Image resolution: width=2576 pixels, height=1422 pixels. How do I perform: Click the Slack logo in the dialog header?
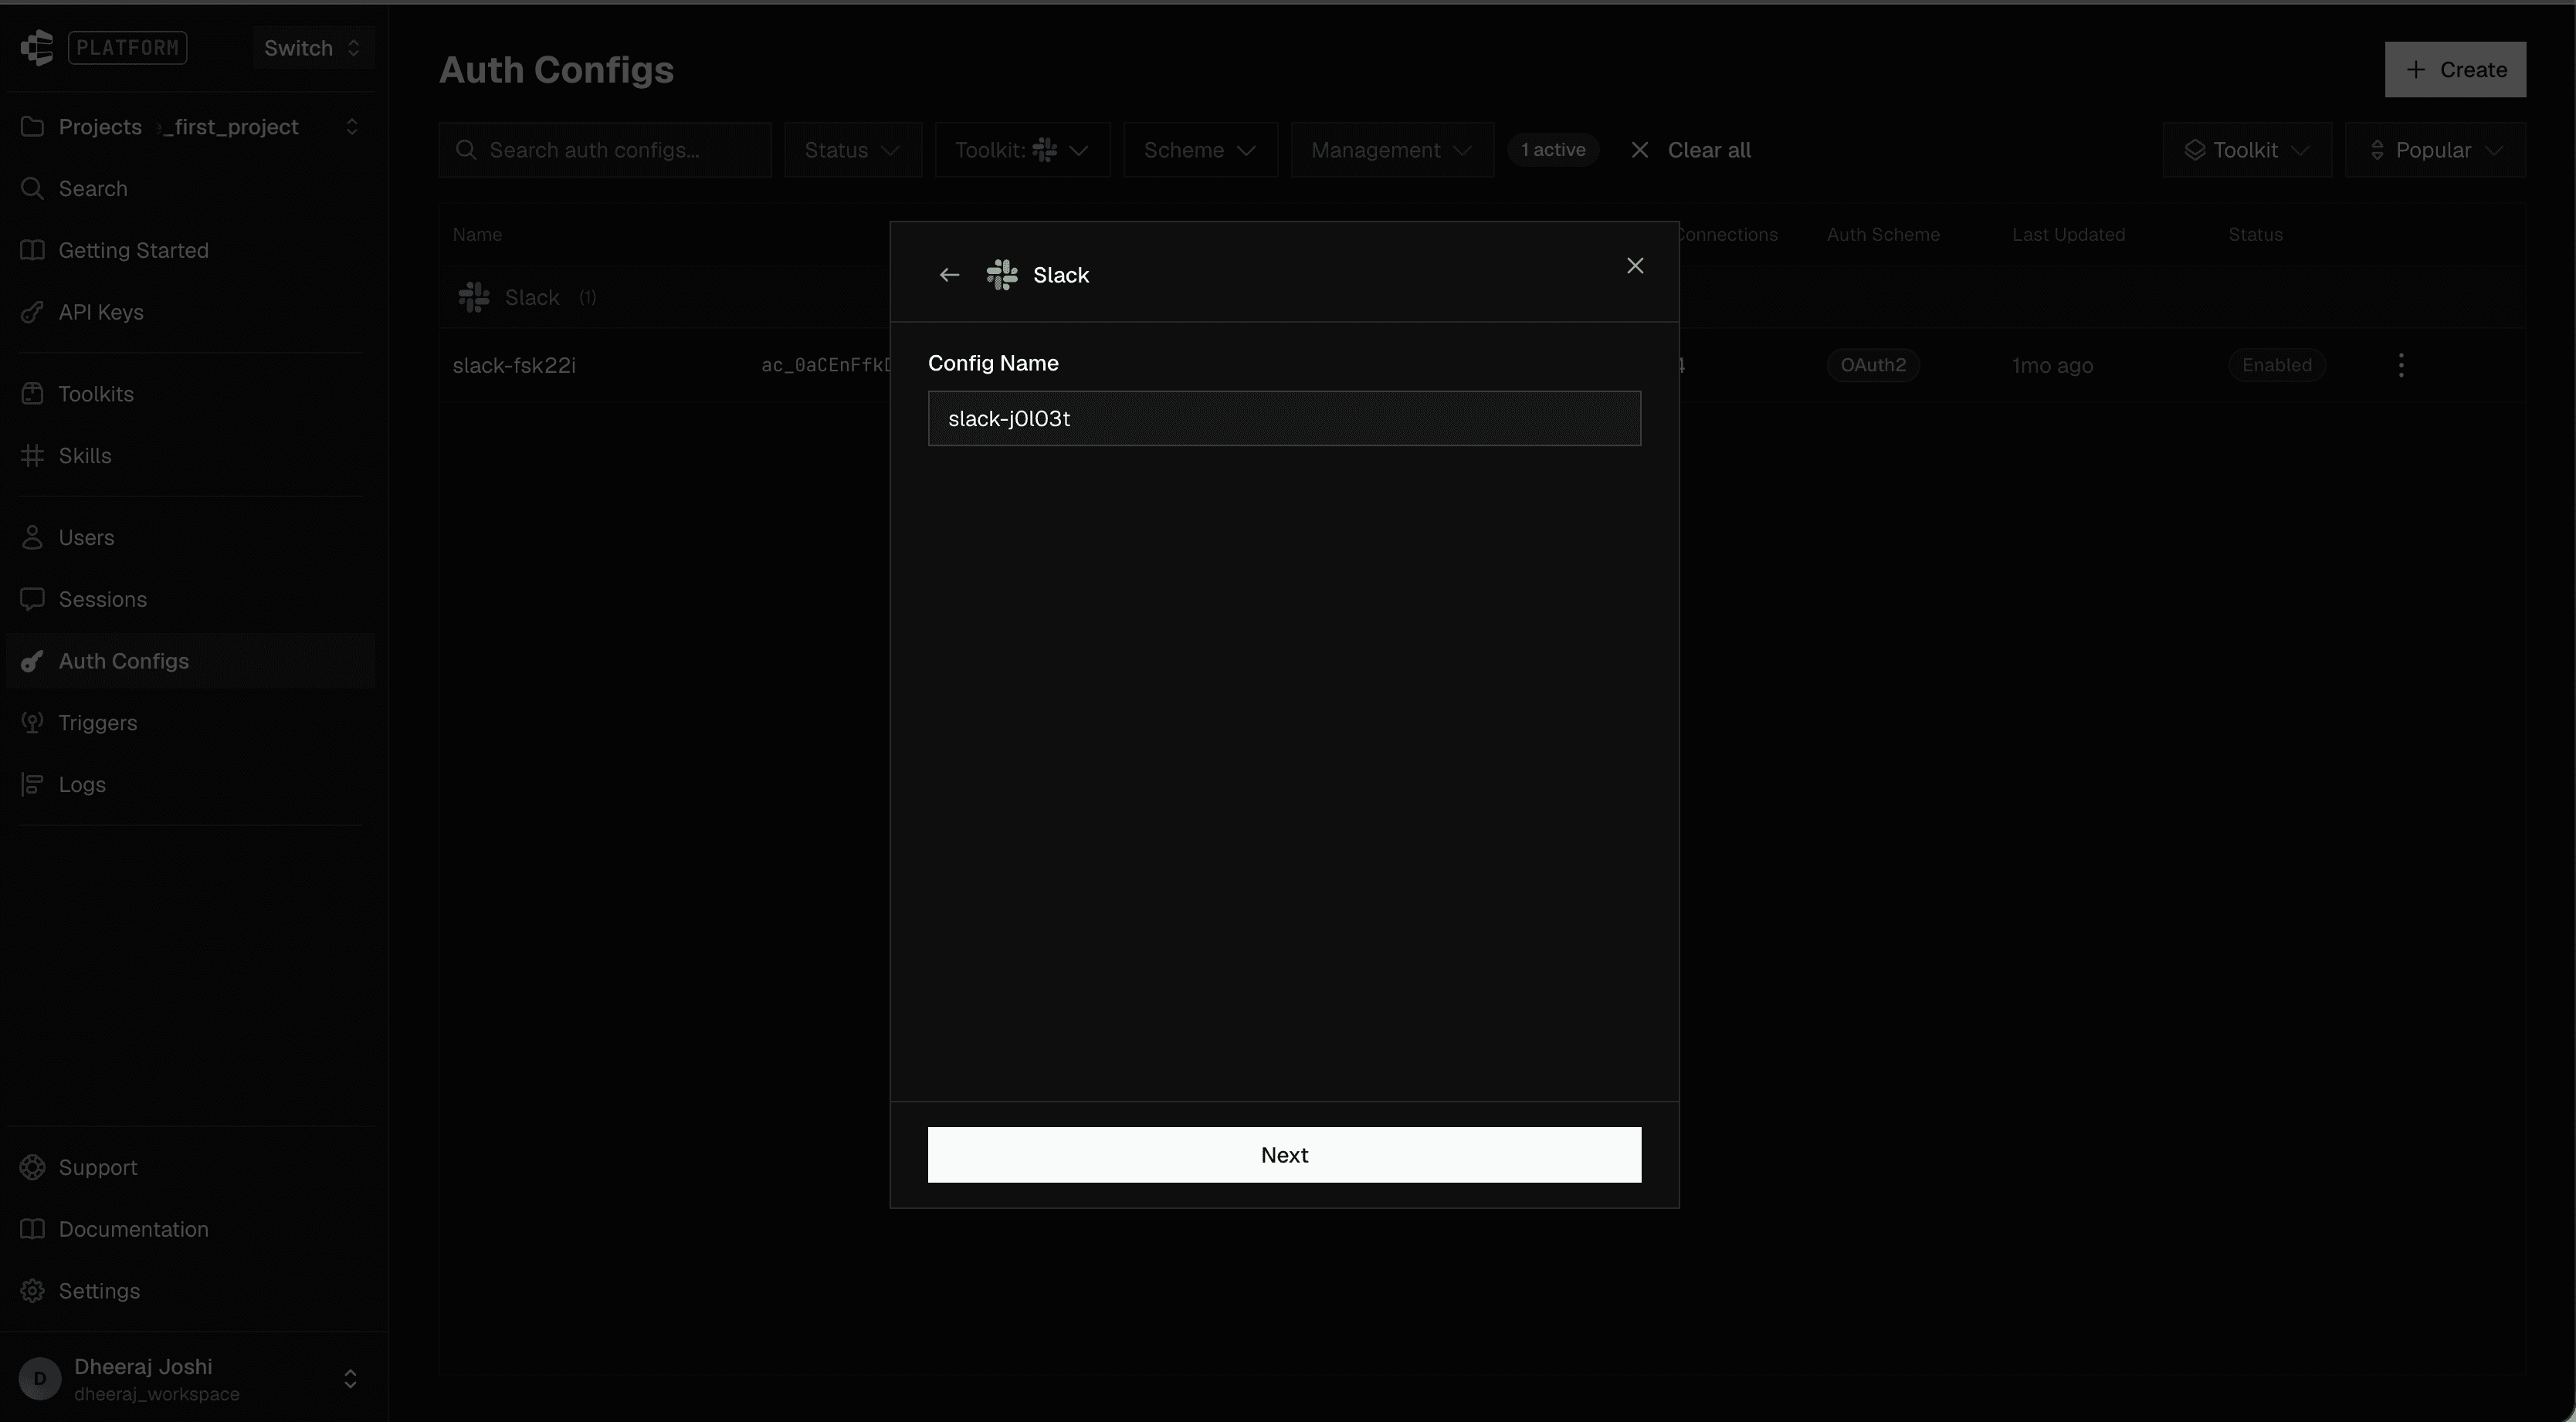coord(1002,275)
